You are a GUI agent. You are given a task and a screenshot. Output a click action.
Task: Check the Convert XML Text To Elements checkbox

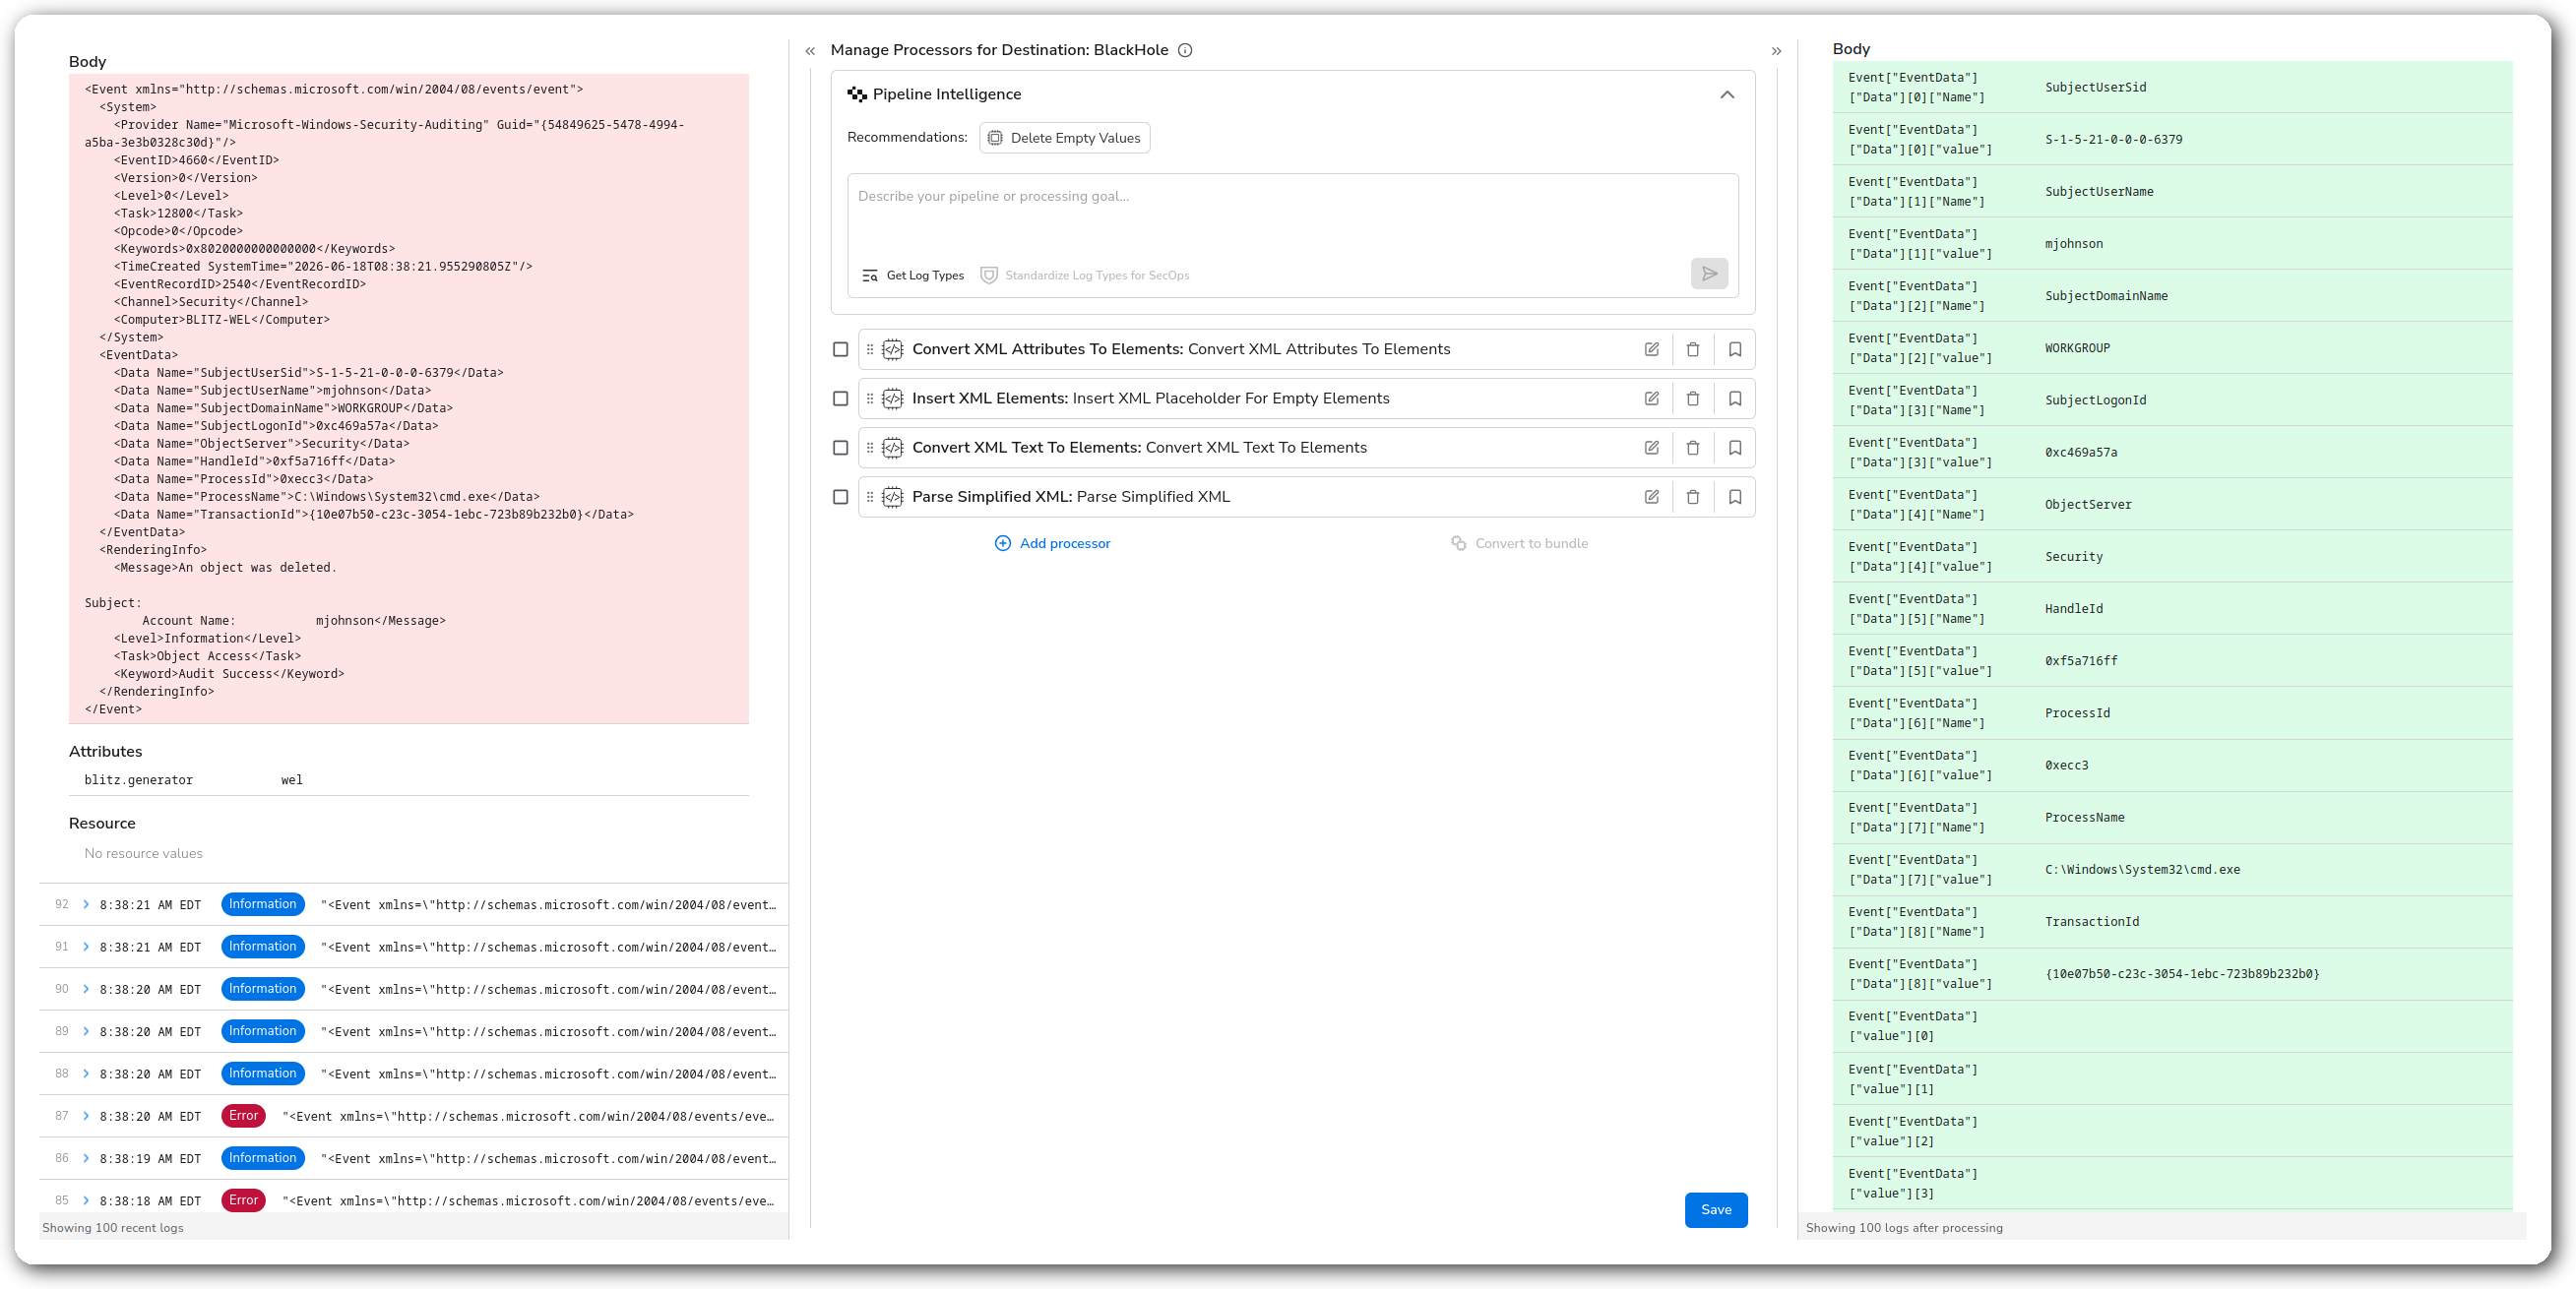click(840, 447)
